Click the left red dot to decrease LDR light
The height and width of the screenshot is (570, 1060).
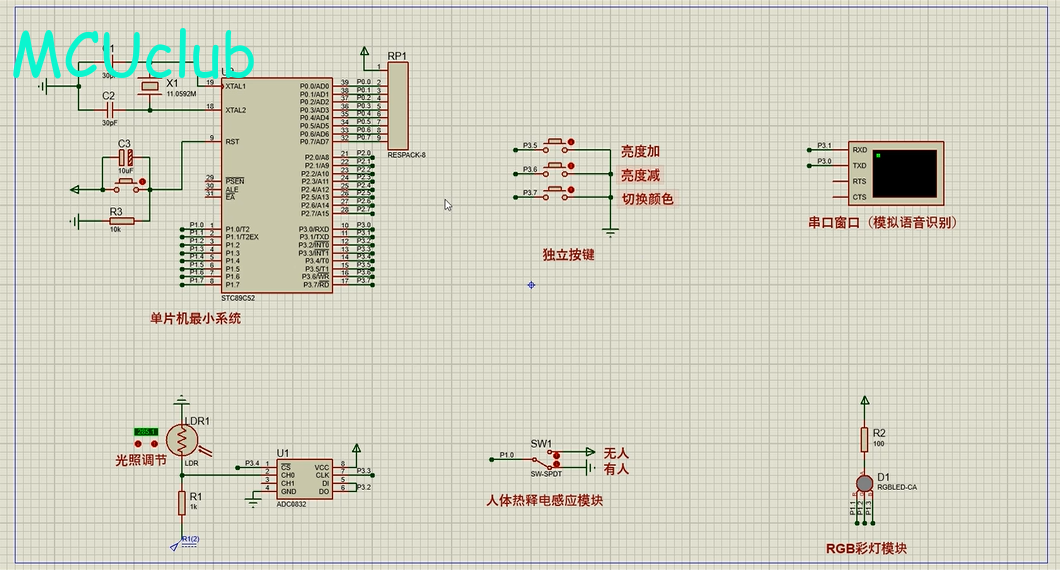click(139, 442)
